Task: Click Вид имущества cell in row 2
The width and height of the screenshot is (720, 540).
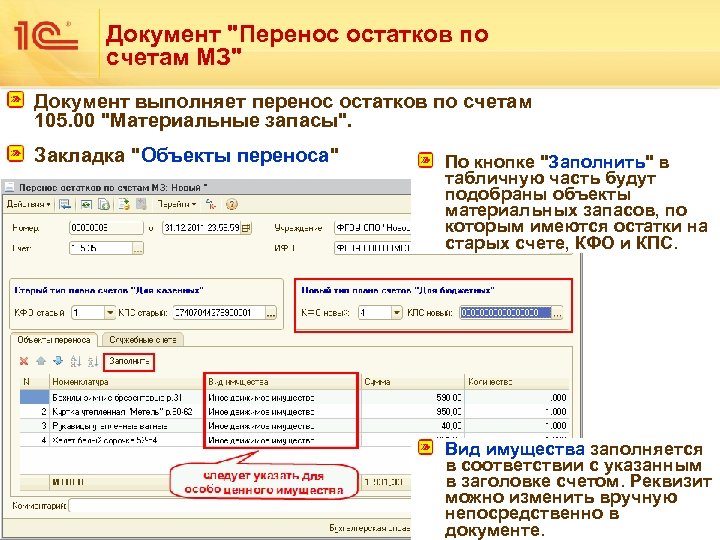Action: (x=281, y=411)
